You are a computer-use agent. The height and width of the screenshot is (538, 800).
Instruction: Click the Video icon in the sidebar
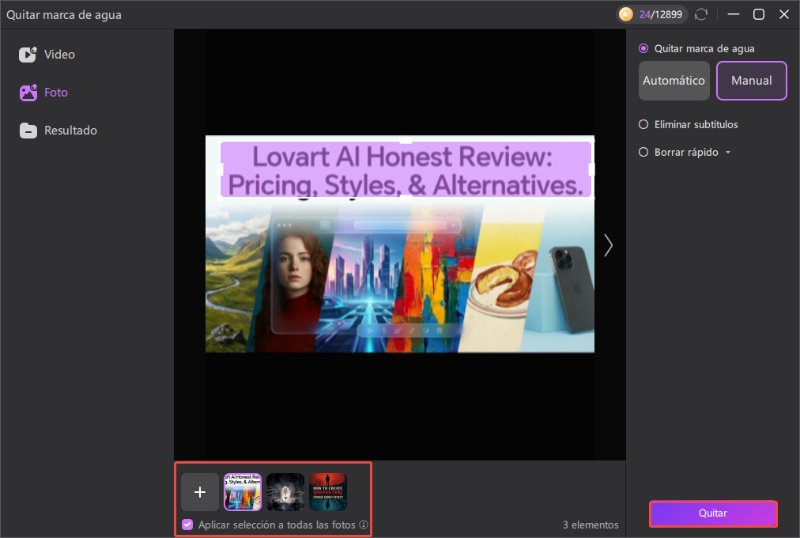point(28,55)
